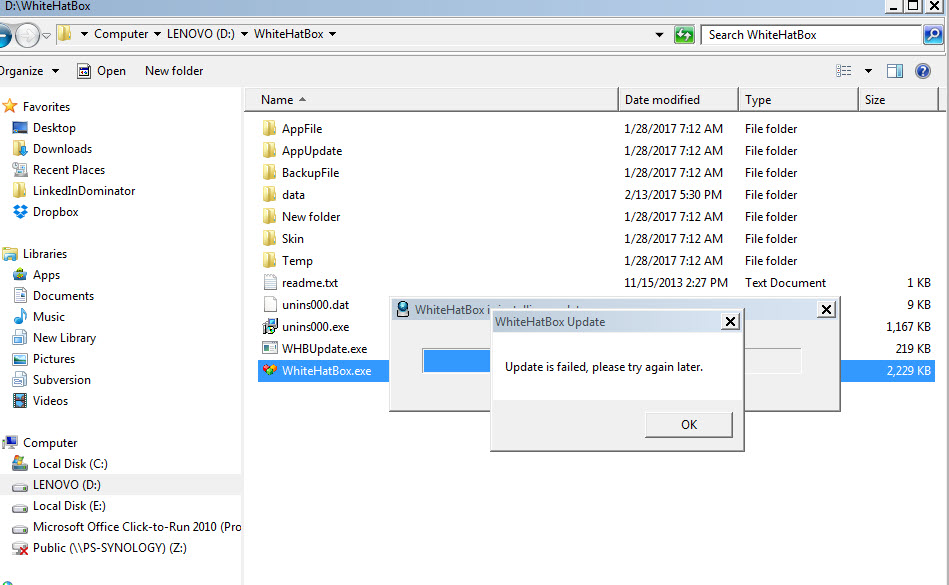949x585 pixels.
Task: Open the change view options dropdown arrow
Action: [868, 71]
